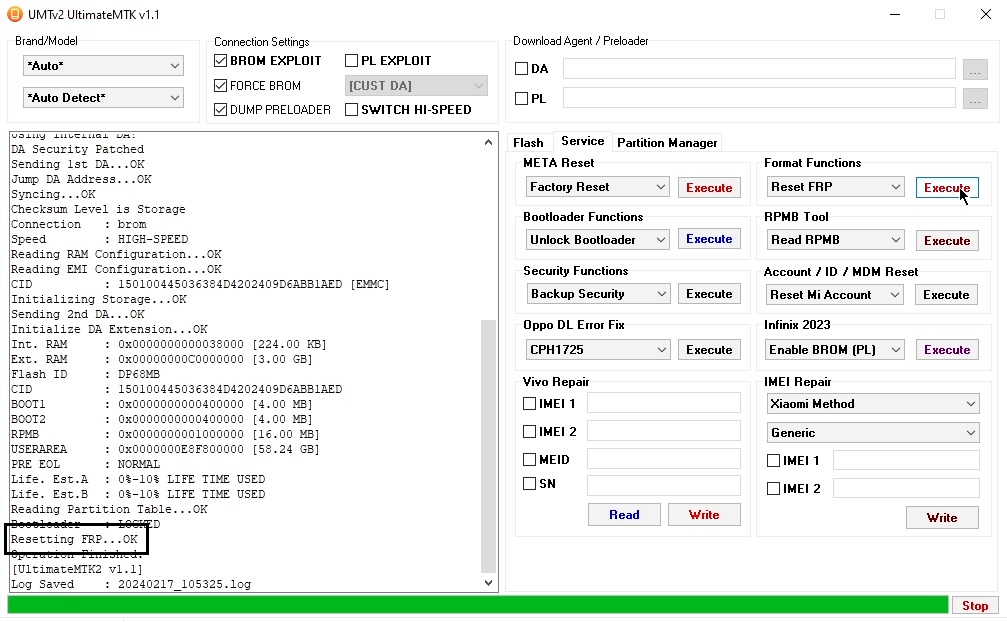Check Vivo Repair IMEI 2 checkbox
This screenshot has height=622, width=1007.
click(x=529, y=431)
